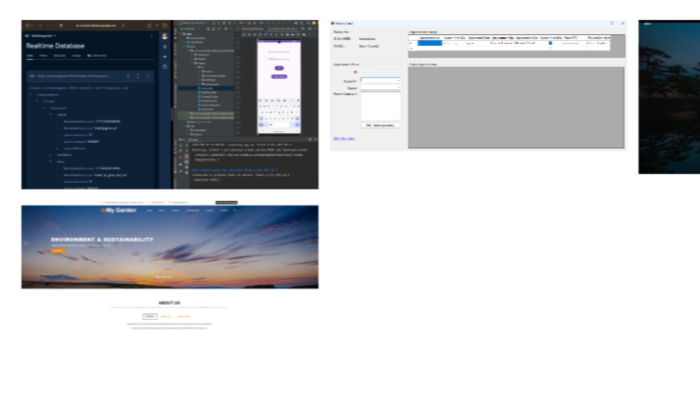Click the upper purple button in the emulator
700x394 pixels.
point(279,68)
